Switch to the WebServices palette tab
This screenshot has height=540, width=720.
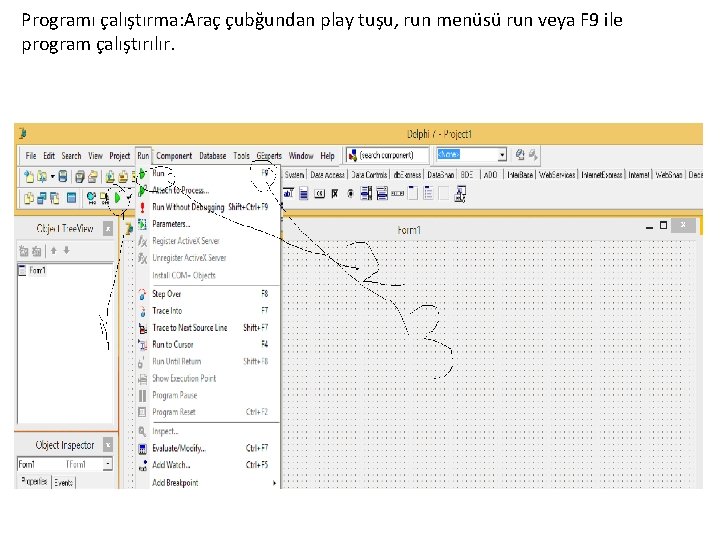pos(557,174)
